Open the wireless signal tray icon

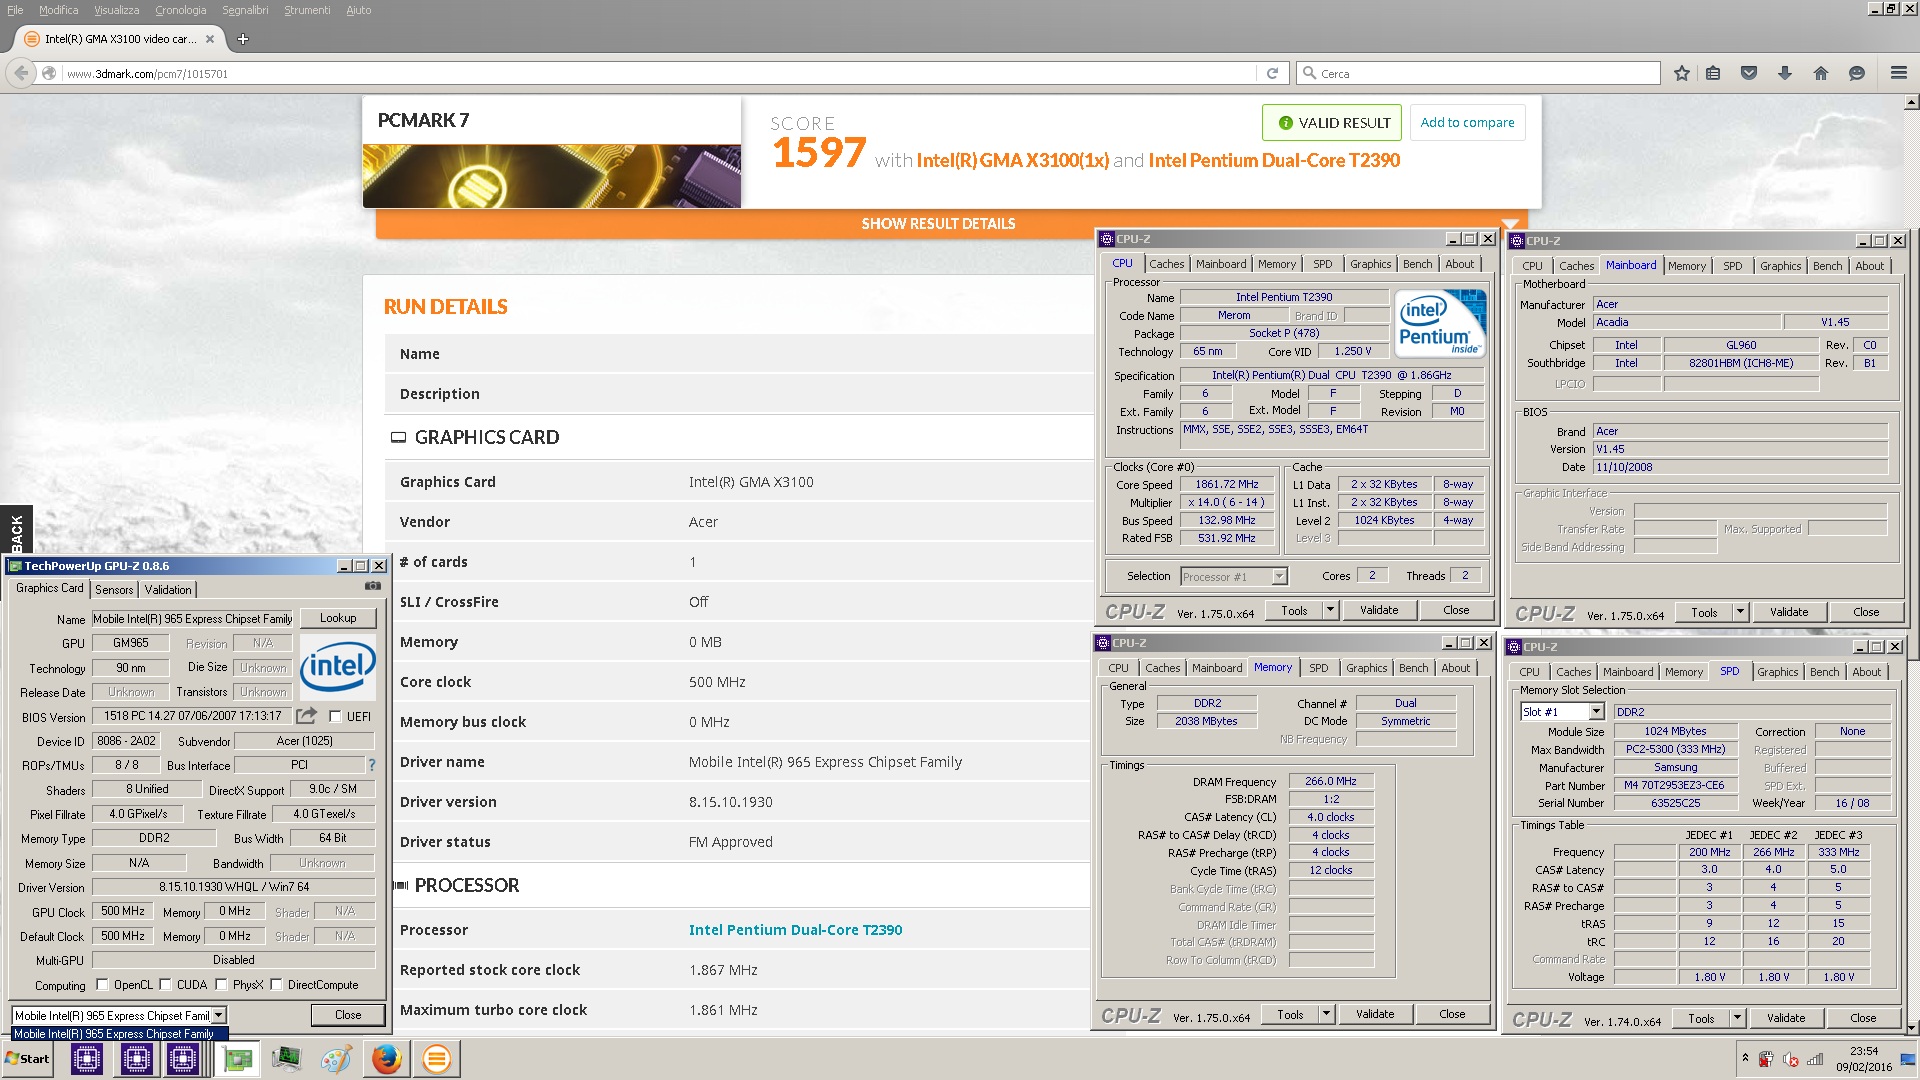click(1815, 1059)
